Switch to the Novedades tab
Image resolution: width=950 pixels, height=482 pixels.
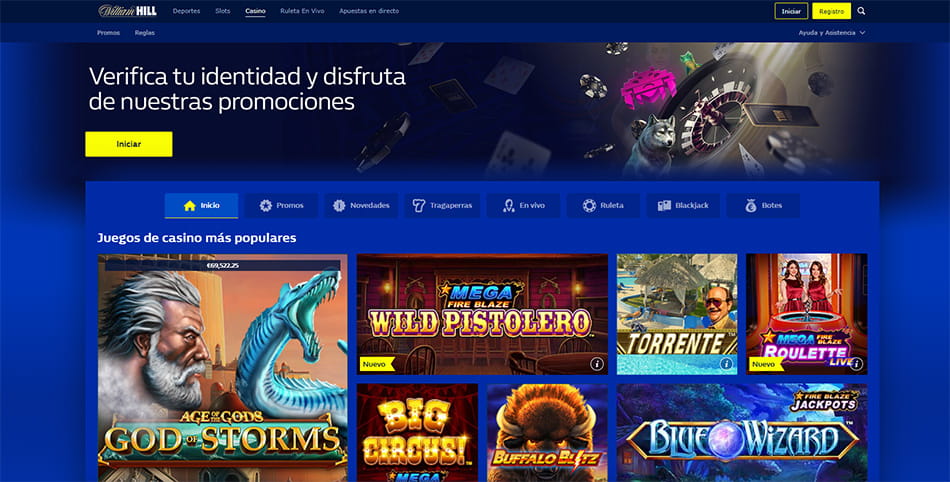[x=361, y=206]
